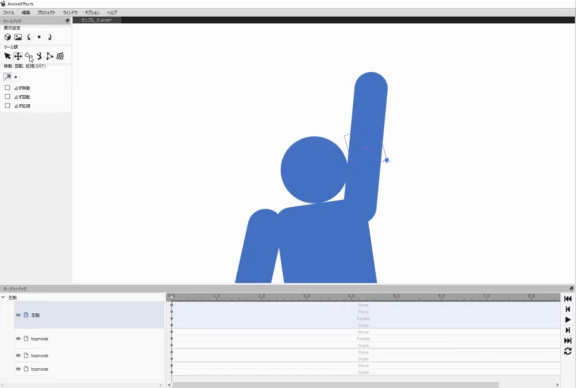The image size is (576, 388).
Task: Rotate the canvas view clockwise
Action: (50, 37)
